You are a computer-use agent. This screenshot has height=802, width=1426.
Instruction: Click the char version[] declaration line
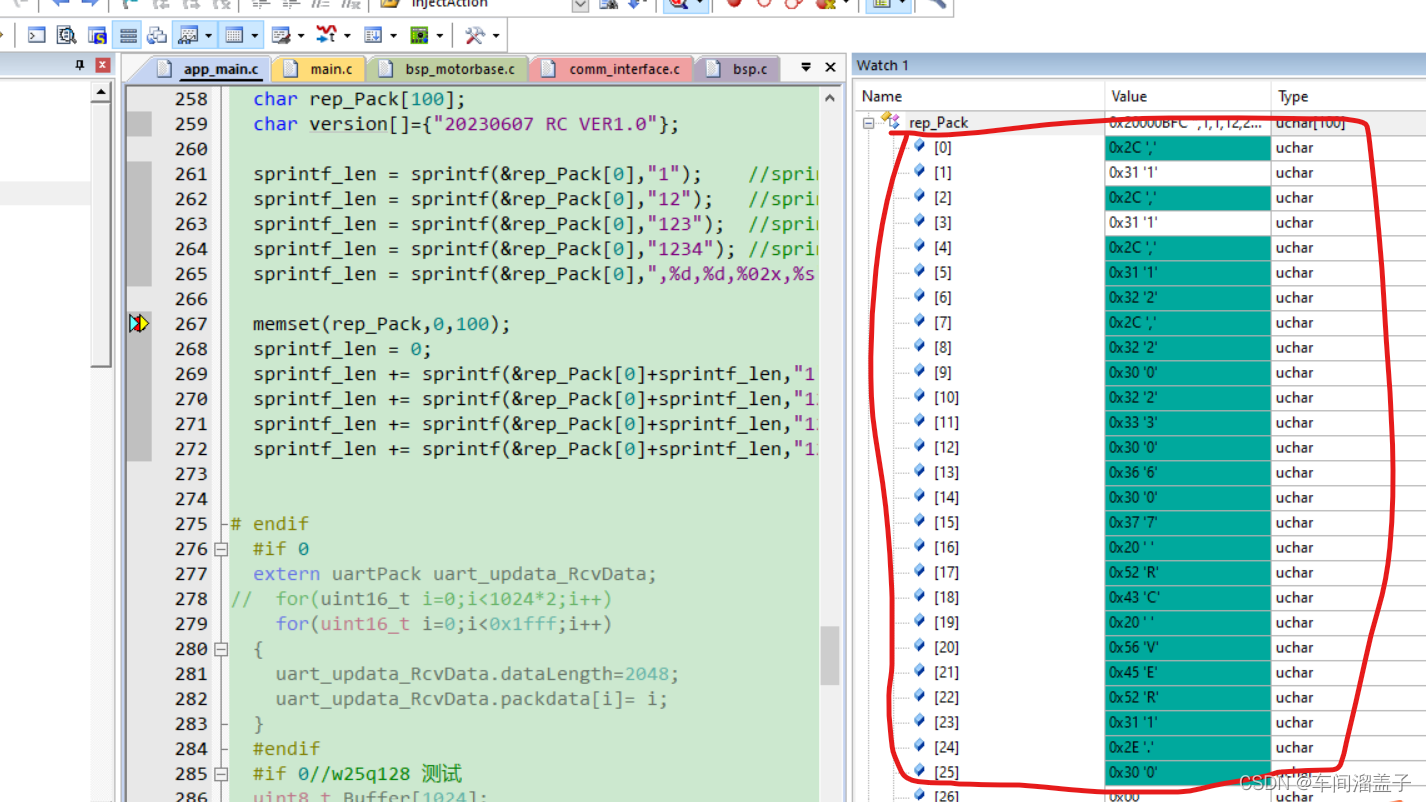(x=466, y=124)
